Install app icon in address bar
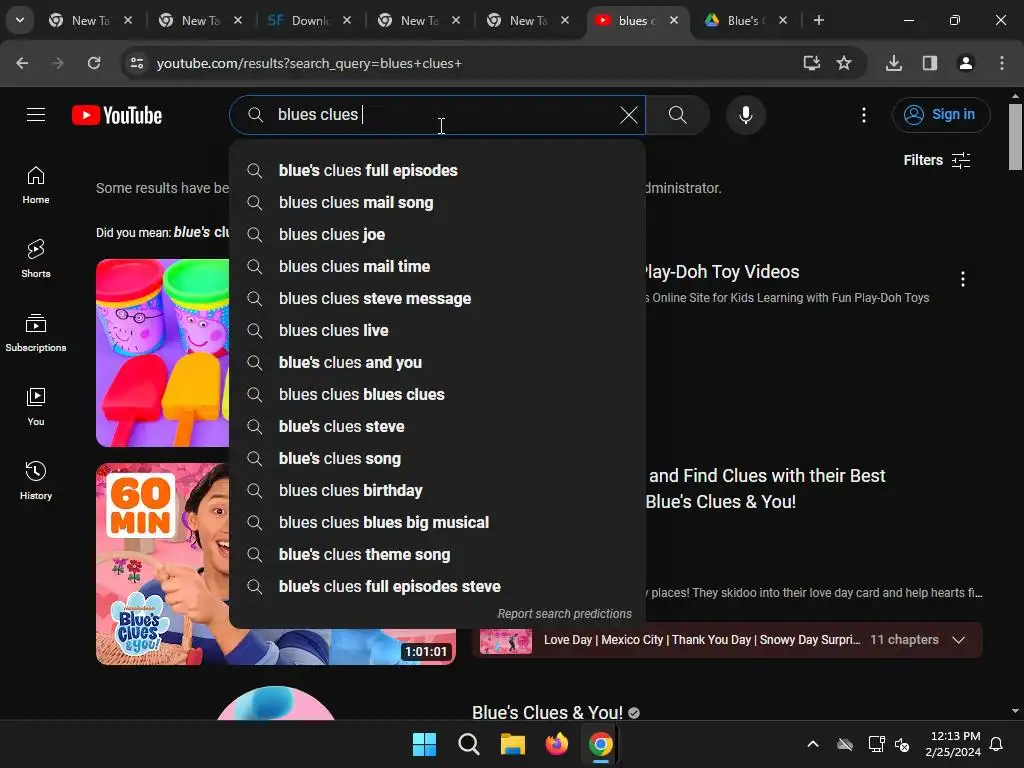 click(811, 63)
